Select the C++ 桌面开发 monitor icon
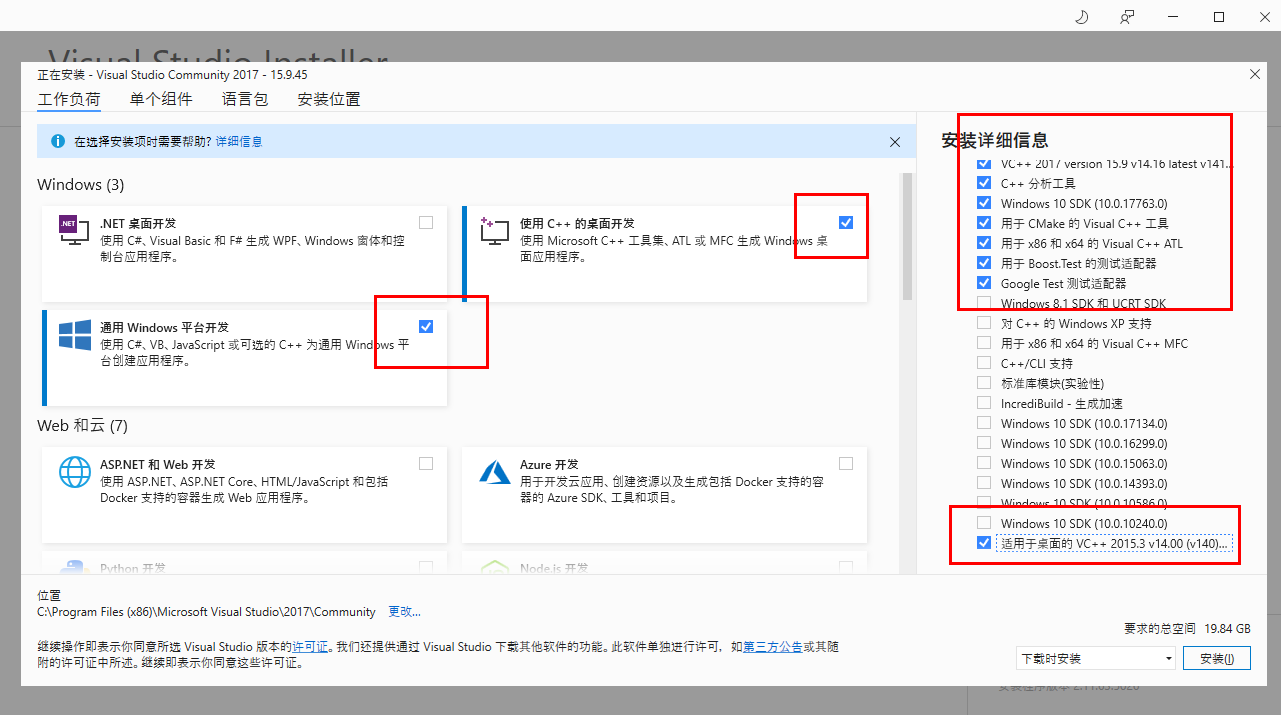The image size is (1281, 715). (495, 232)
